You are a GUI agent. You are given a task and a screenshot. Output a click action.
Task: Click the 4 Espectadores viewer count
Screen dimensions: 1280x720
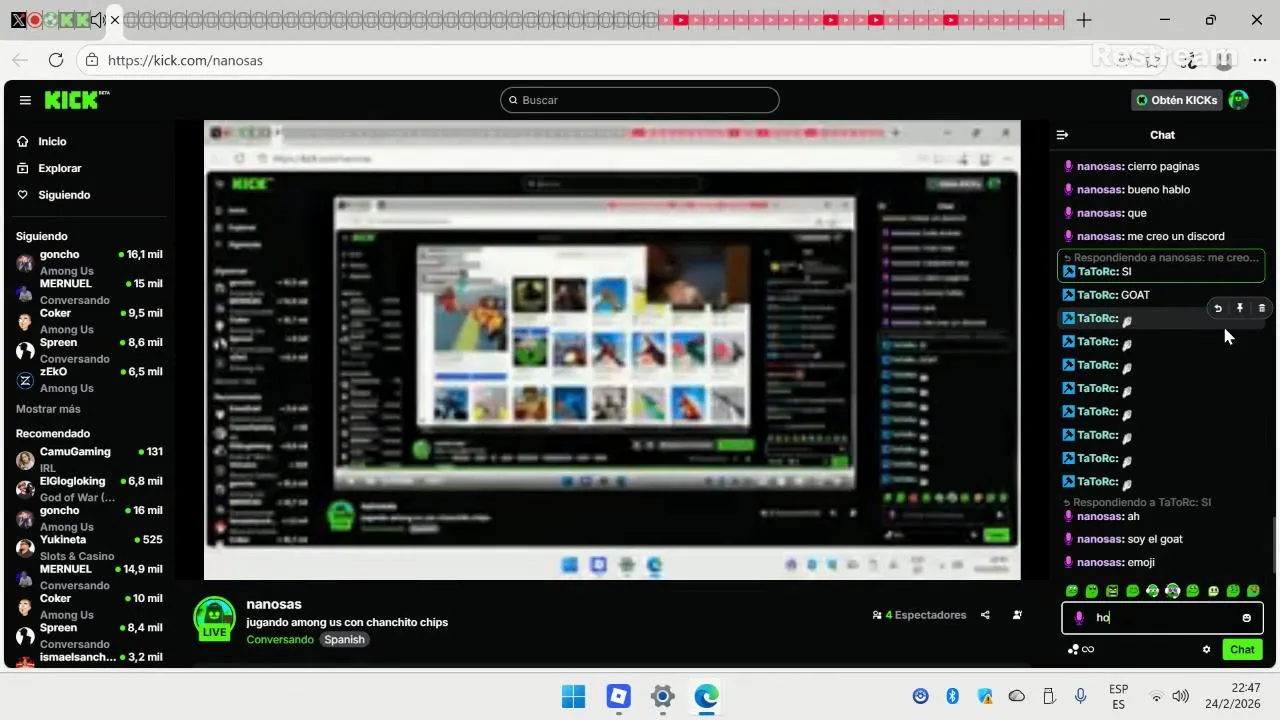click(x=919, y=615)
